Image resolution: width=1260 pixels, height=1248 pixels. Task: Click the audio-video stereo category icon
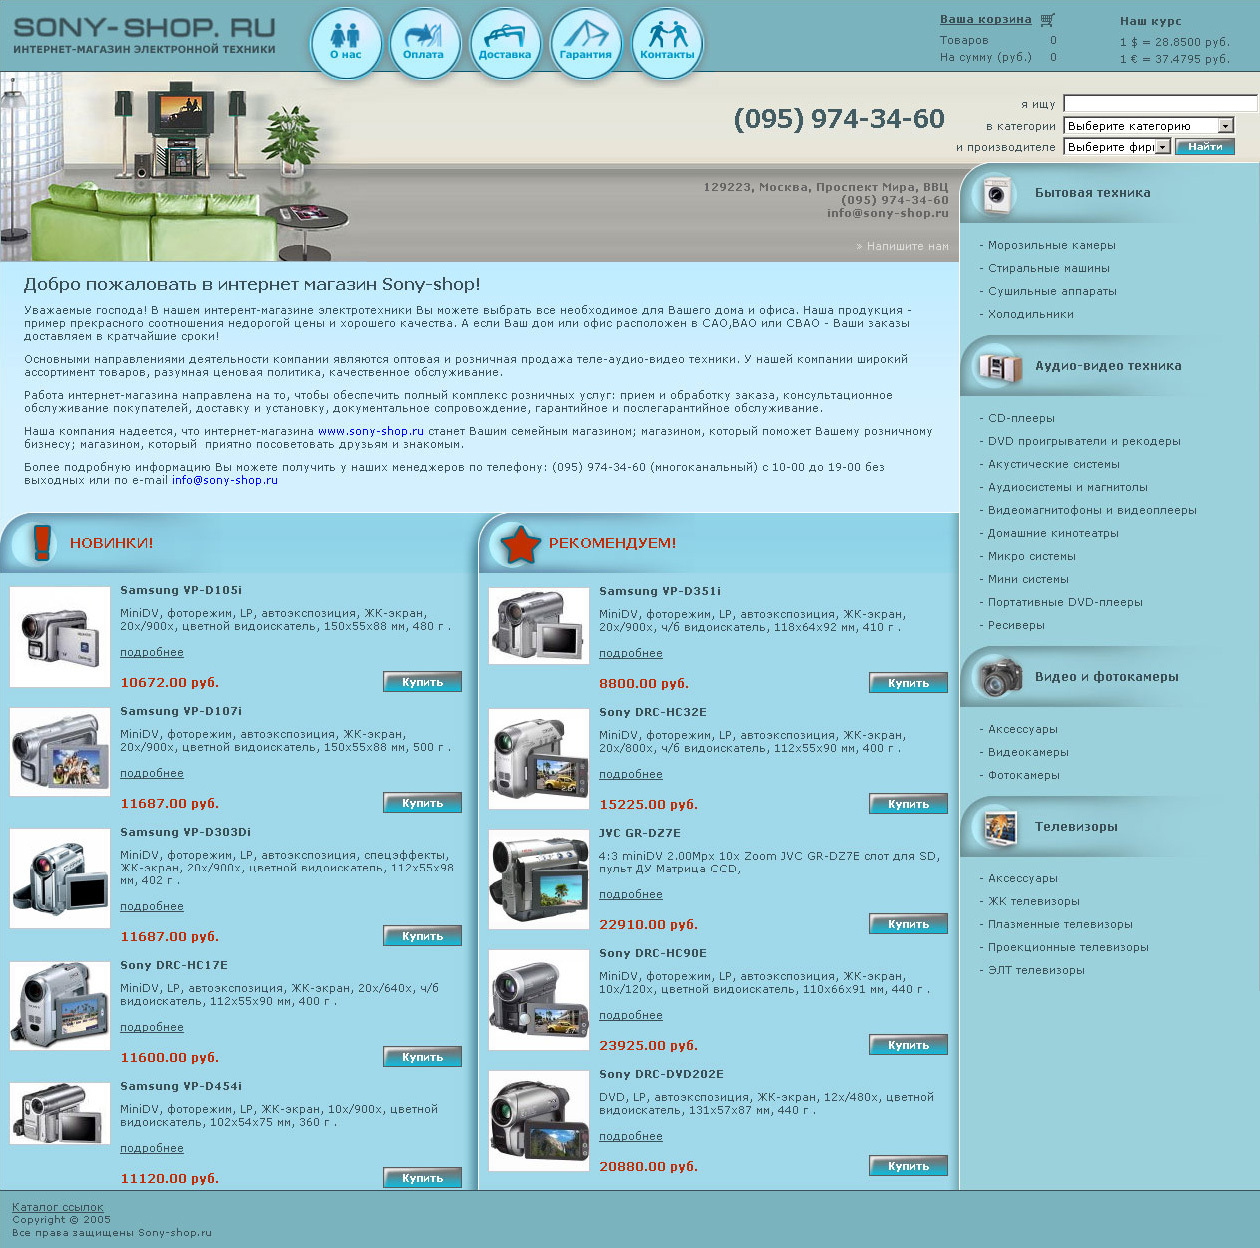[1000, 367]
